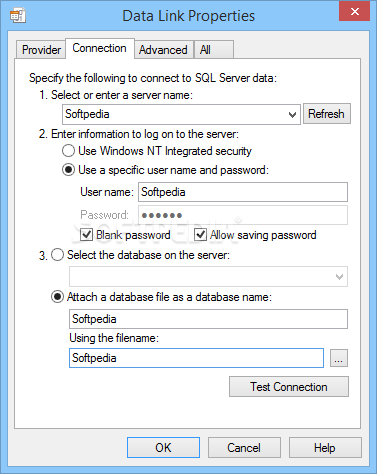Switch to the All tab
The width and height of the screenshot is (377, 474).
coord(214,50)
